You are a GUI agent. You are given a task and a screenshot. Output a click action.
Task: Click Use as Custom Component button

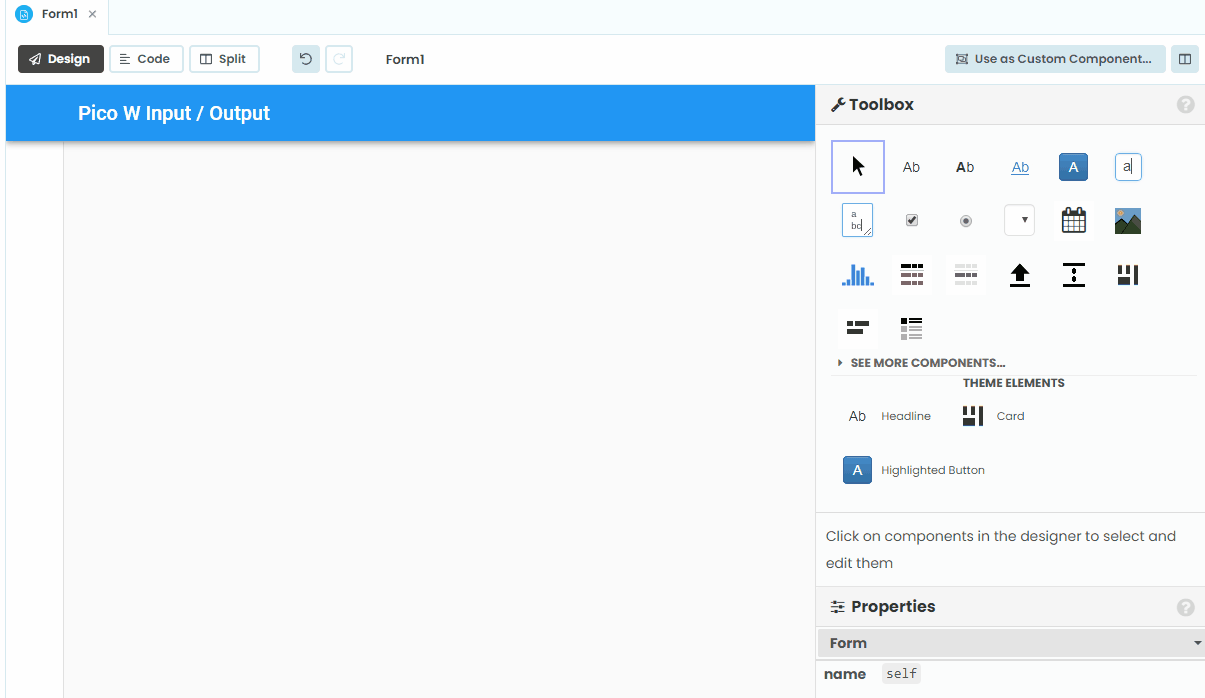point(1054,58)
